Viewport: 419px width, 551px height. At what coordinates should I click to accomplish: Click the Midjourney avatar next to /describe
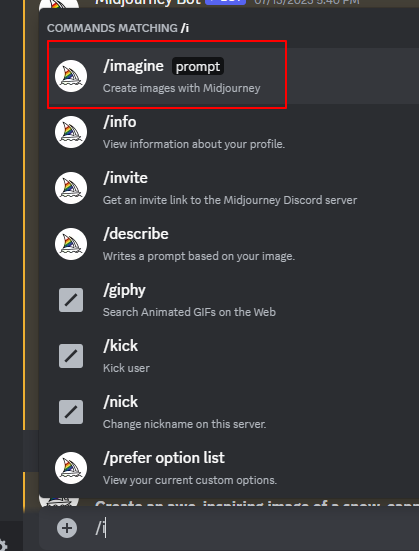pyautogui.click(x=71, y=244)
